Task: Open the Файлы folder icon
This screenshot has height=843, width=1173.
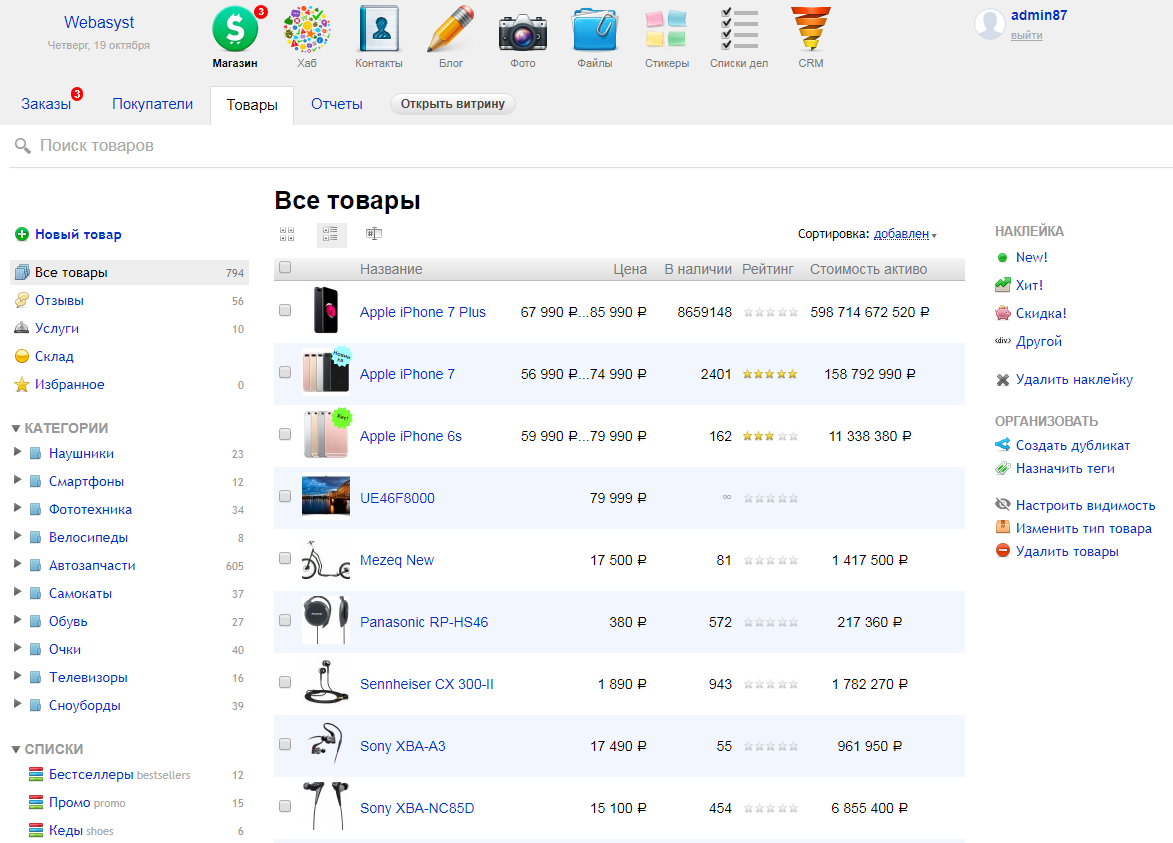Action: click(x=595, y=30)
